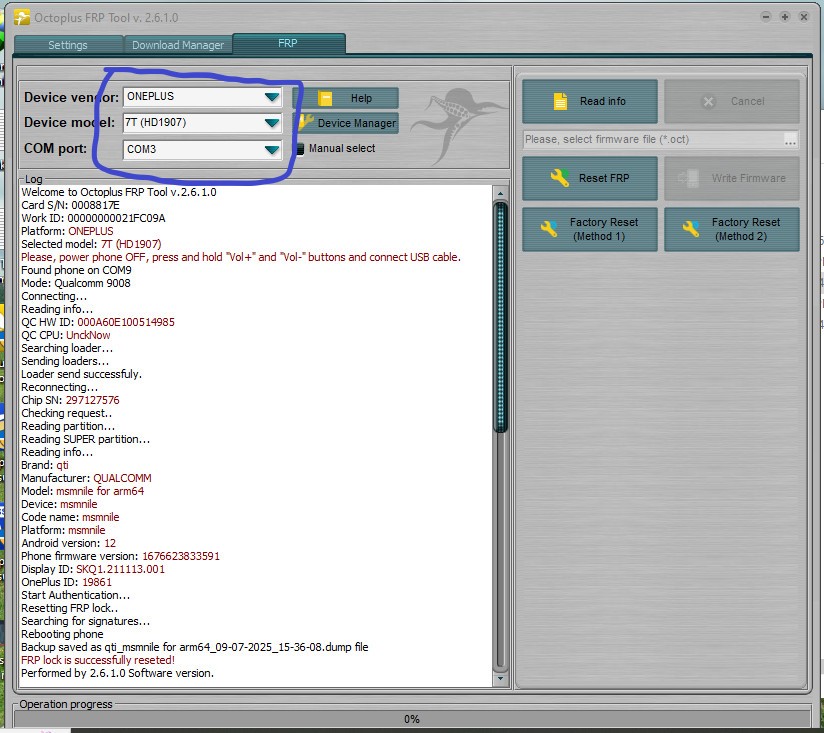Screen dimensions: 824x733
Task: Click 'OnePlus ID: 19861' log line
Action: click(x=66, y=582)
